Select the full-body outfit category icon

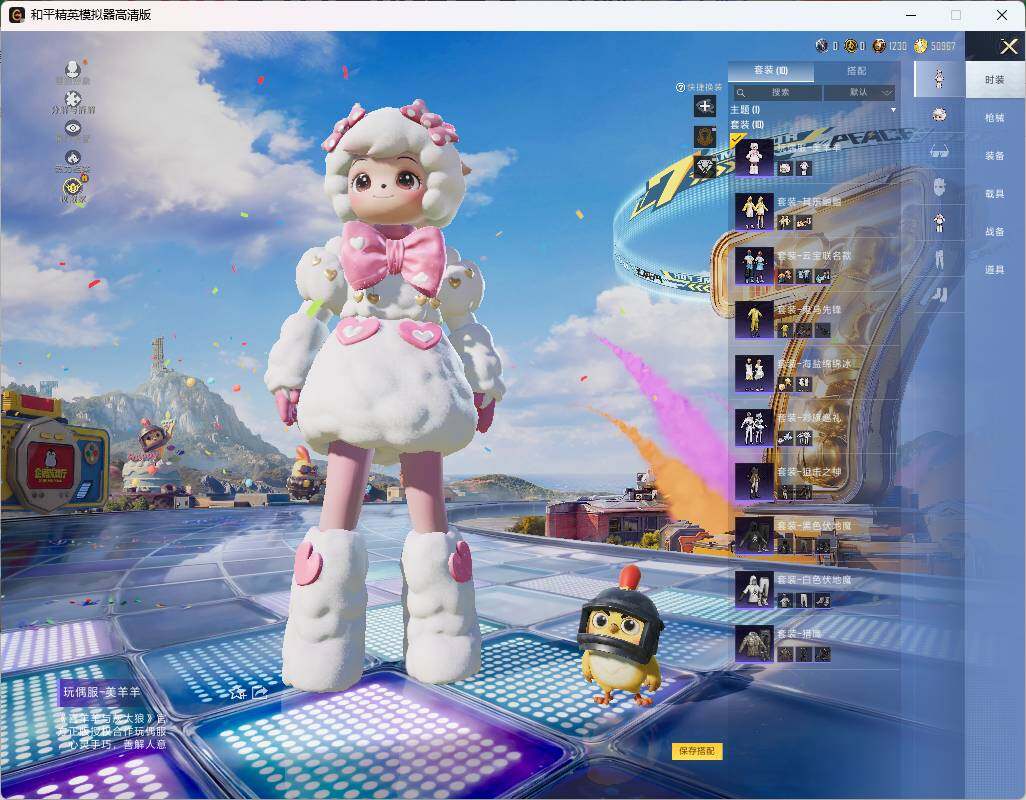pyautogui.click(x=939, y=78)
